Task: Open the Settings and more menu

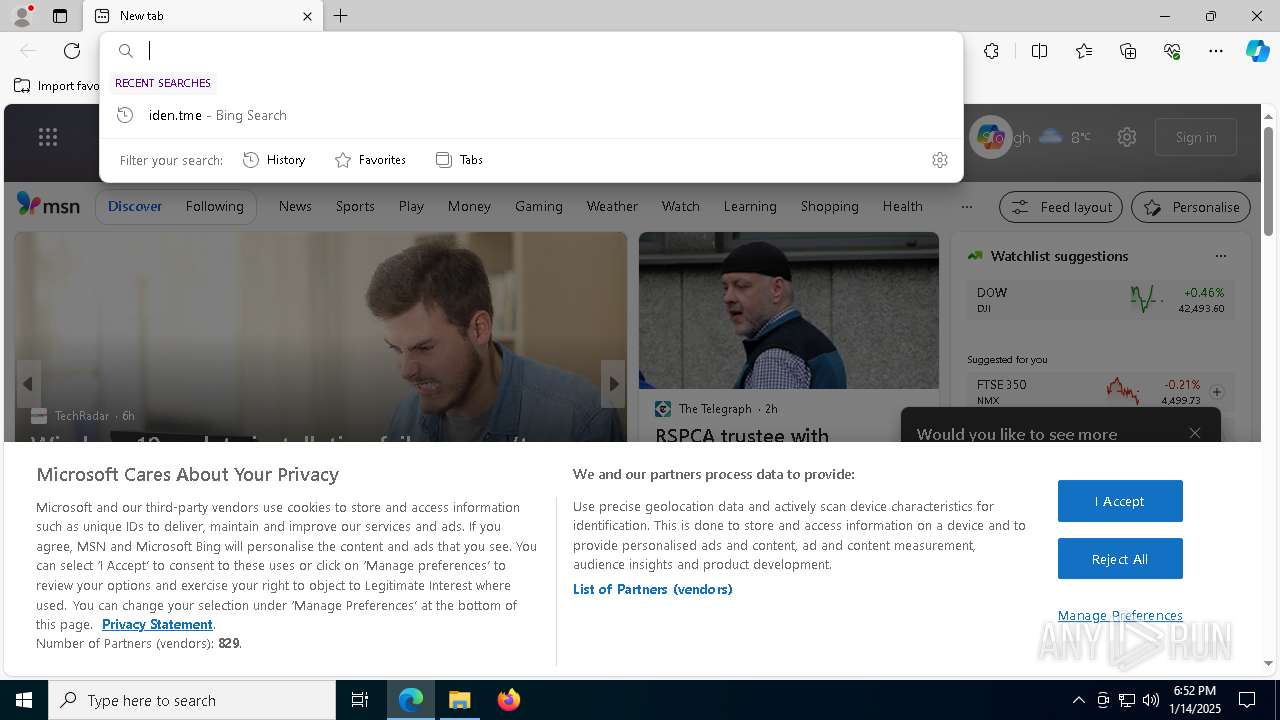Action: (x=1216, y=51)
